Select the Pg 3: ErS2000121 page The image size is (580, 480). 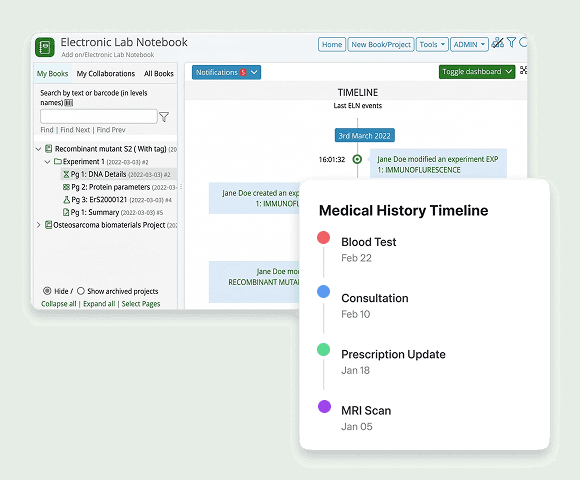[117, 200]
